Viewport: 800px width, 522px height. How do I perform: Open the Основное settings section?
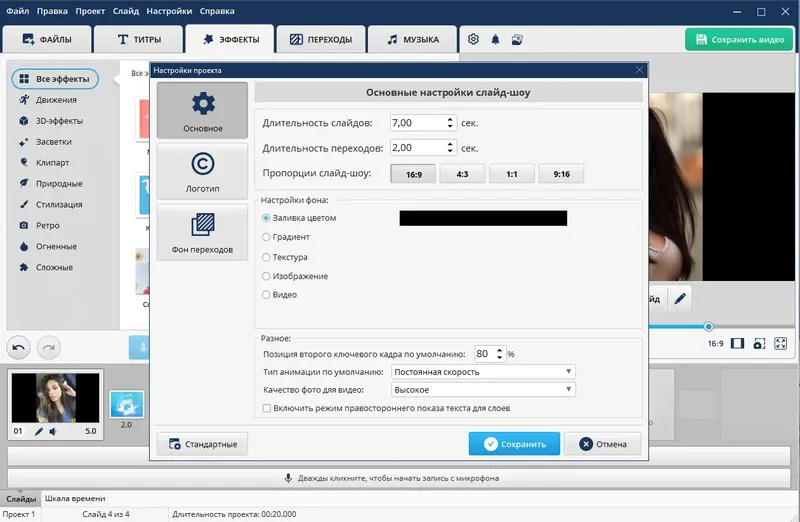[x=203, y=111]
